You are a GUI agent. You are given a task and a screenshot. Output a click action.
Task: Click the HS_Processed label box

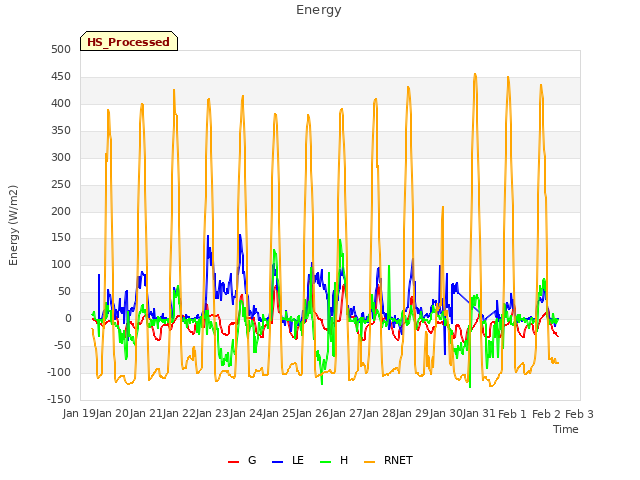pos(129,41)
